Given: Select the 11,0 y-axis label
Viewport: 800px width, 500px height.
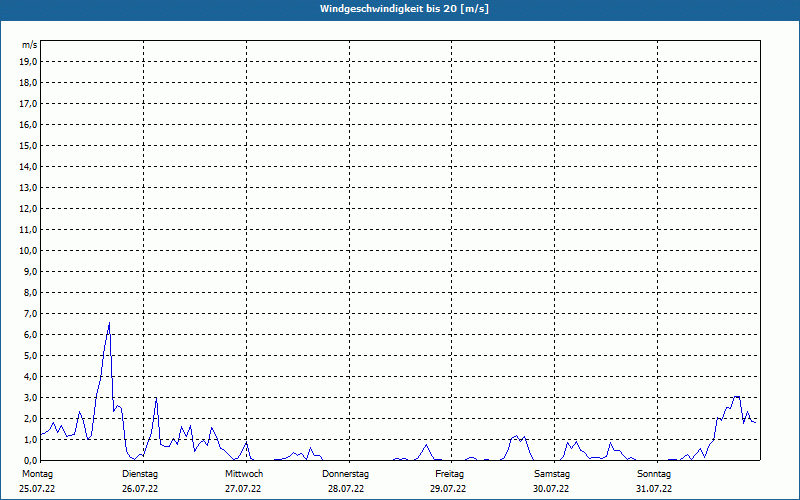Looking at the screenshot, I should tap(28, 230).
